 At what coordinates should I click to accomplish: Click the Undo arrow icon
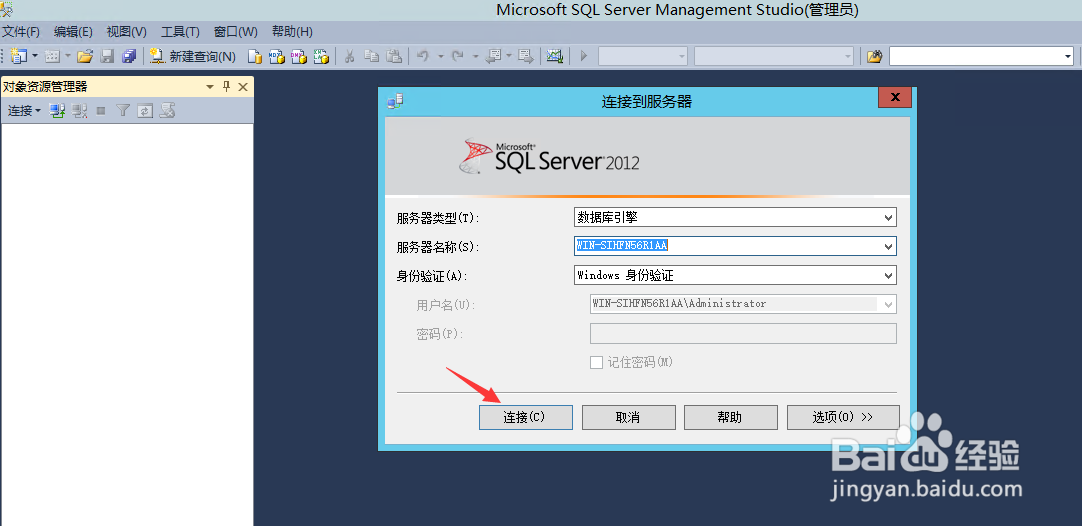pos(423,57)
